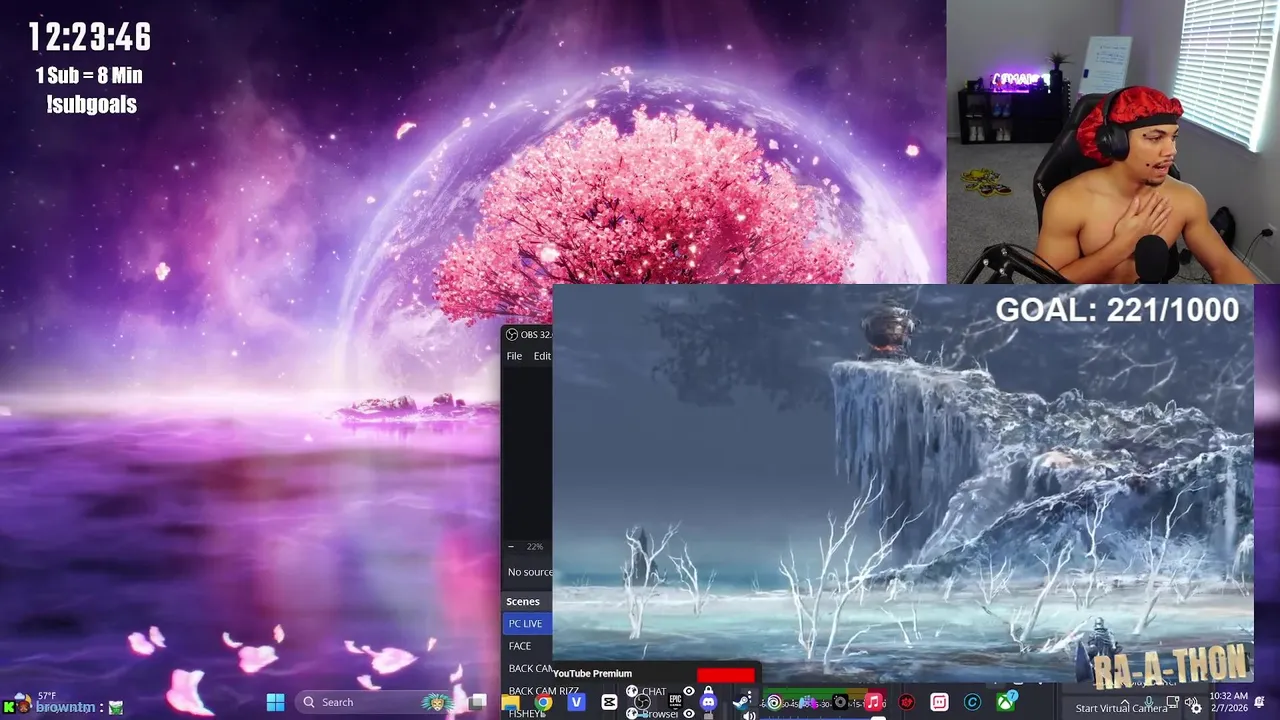Open the pink square taskbar app
The width and height of the screenshot is (1280, 720).
click(x=939, y=703)
